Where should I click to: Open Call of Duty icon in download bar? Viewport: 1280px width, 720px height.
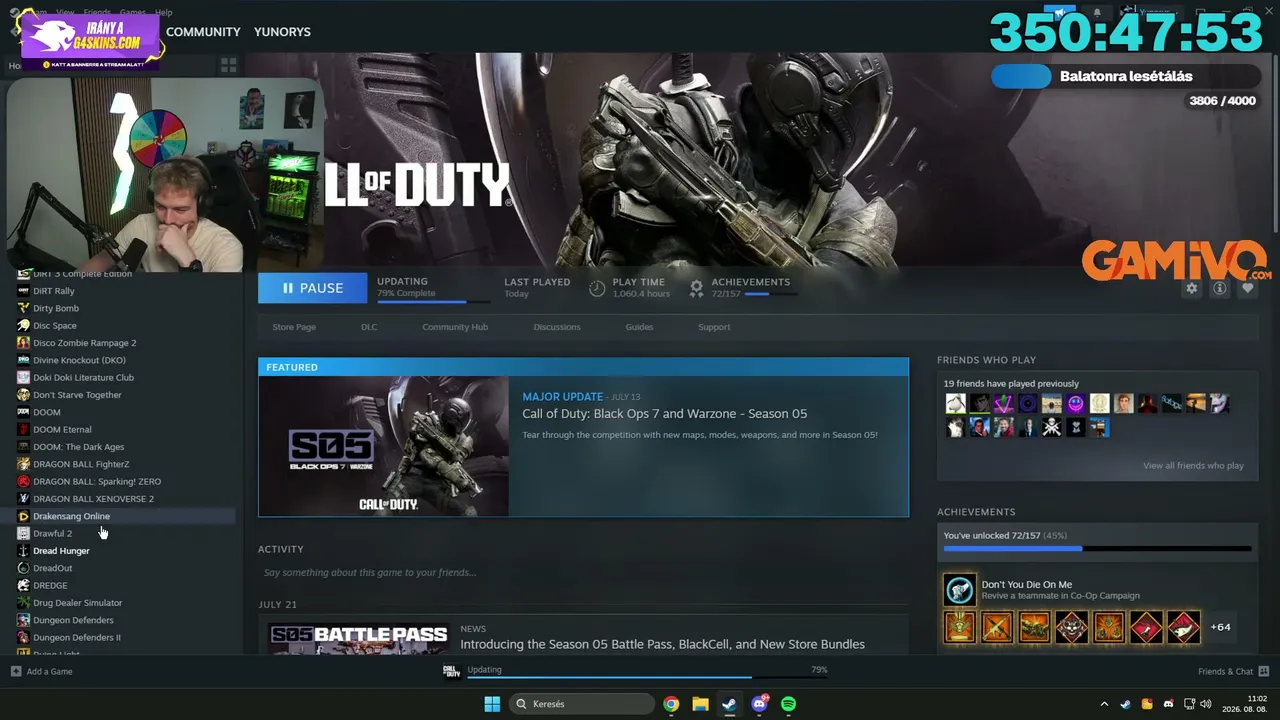click(x=452, y=671)
